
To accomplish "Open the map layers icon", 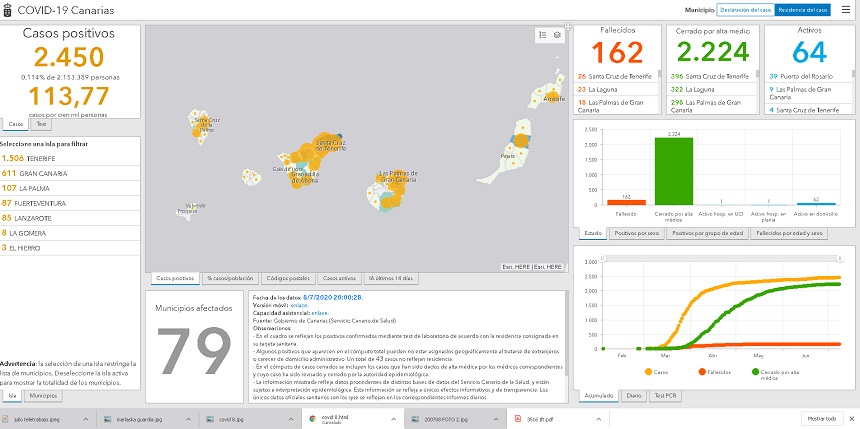I will click(557, 35).
